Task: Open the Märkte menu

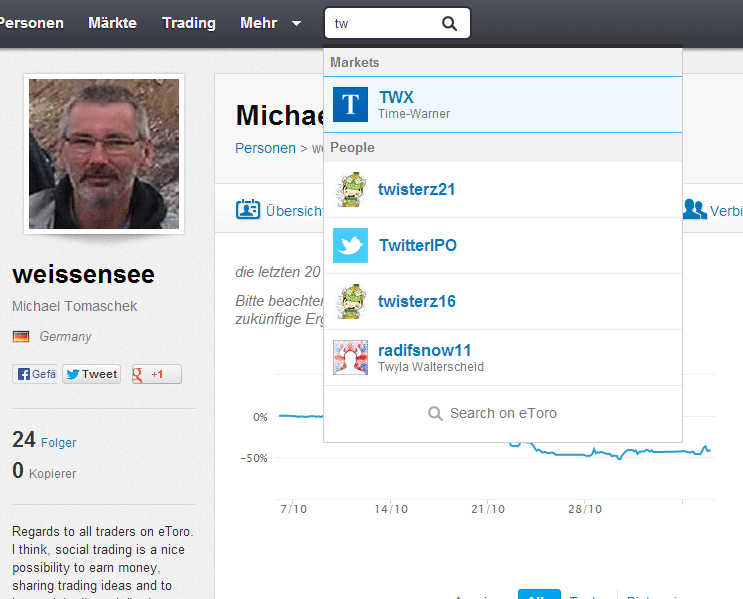Action: click(x=112, y=23)
